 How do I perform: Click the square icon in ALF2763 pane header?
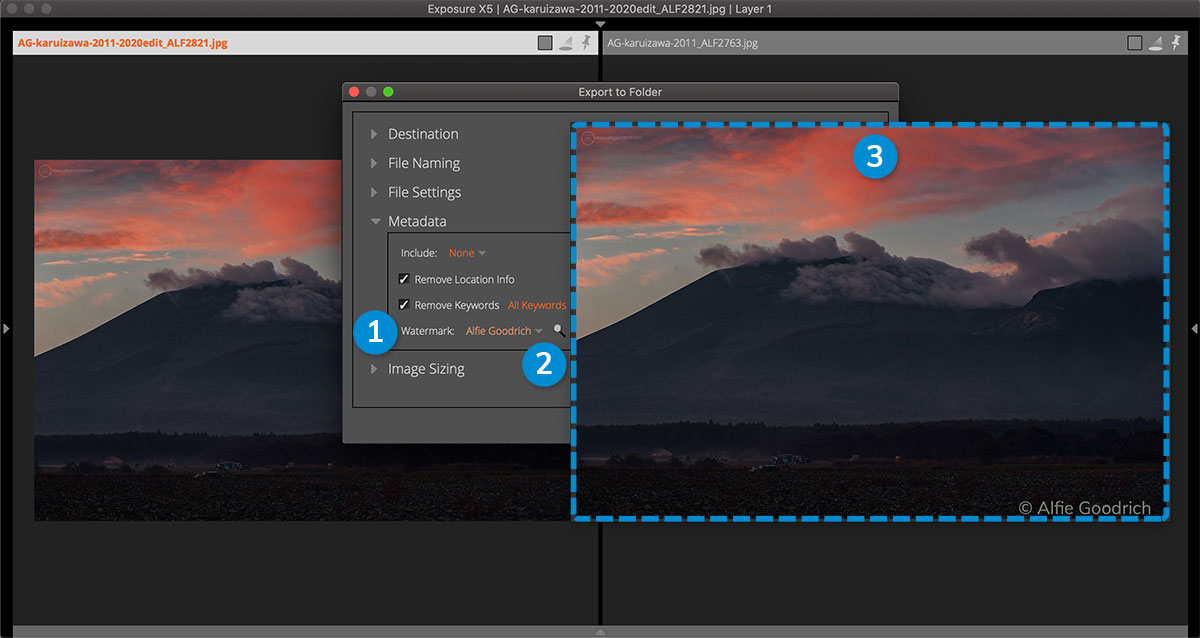coord(1134,43)
